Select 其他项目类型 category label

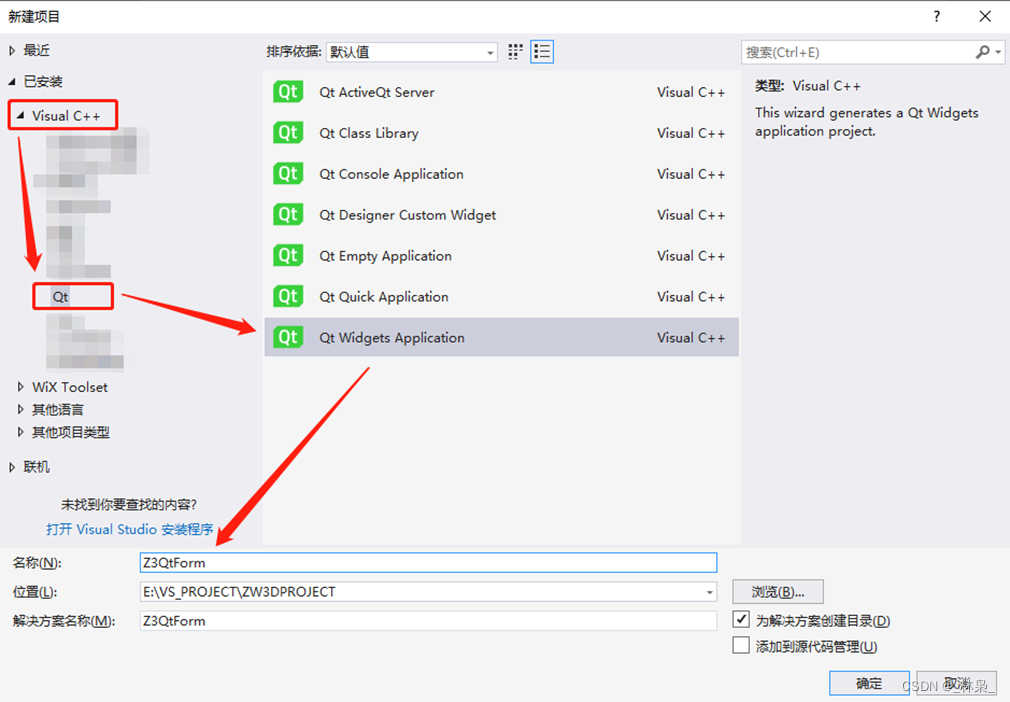click(71, 432)
